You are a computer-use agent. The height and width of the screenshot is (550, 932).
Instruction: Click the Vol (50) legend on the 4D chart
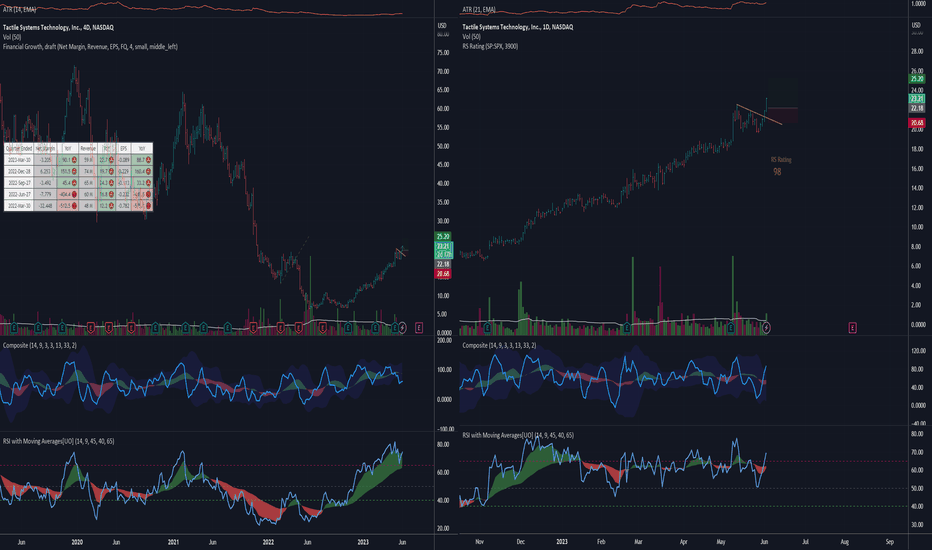pyautogui.click(x=12, y=37)
